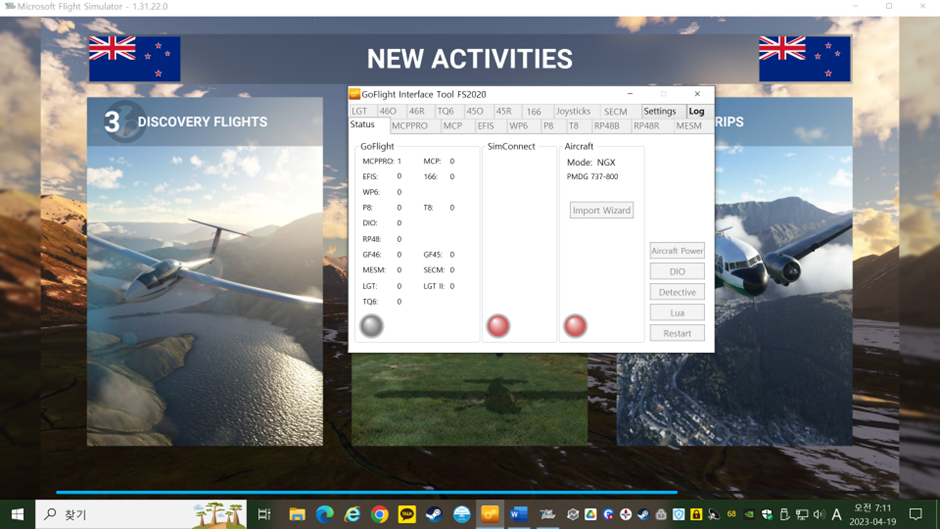Open Google Chrome from the taskbar
This screenshot has height=529, width=940.
point(379,515)
